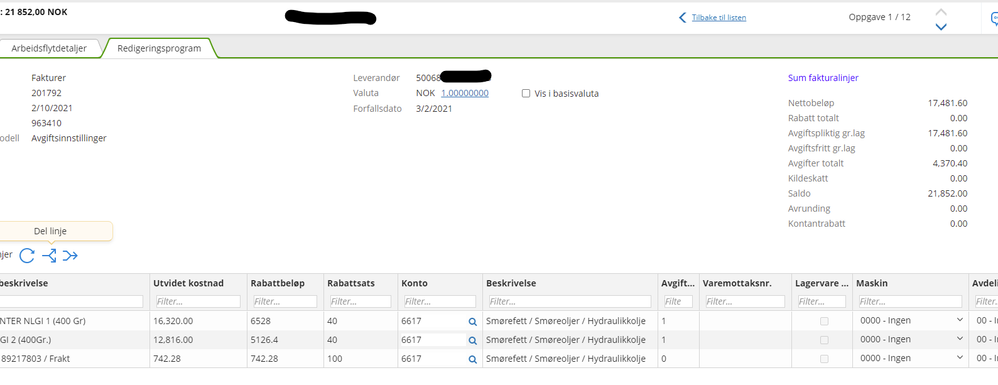The height and width of the screenshot is (385, 998).
Task: Go to previous task with up chevron
Action: point(941,12)
